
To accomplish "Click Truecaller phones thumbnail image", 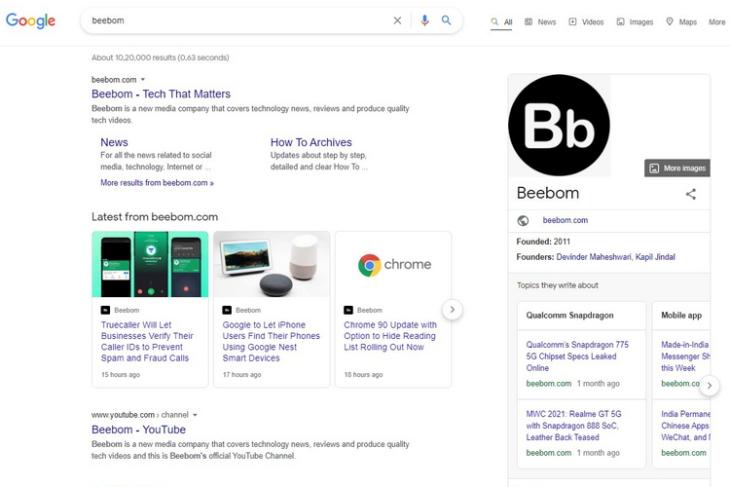I will (x=150, y=264).
